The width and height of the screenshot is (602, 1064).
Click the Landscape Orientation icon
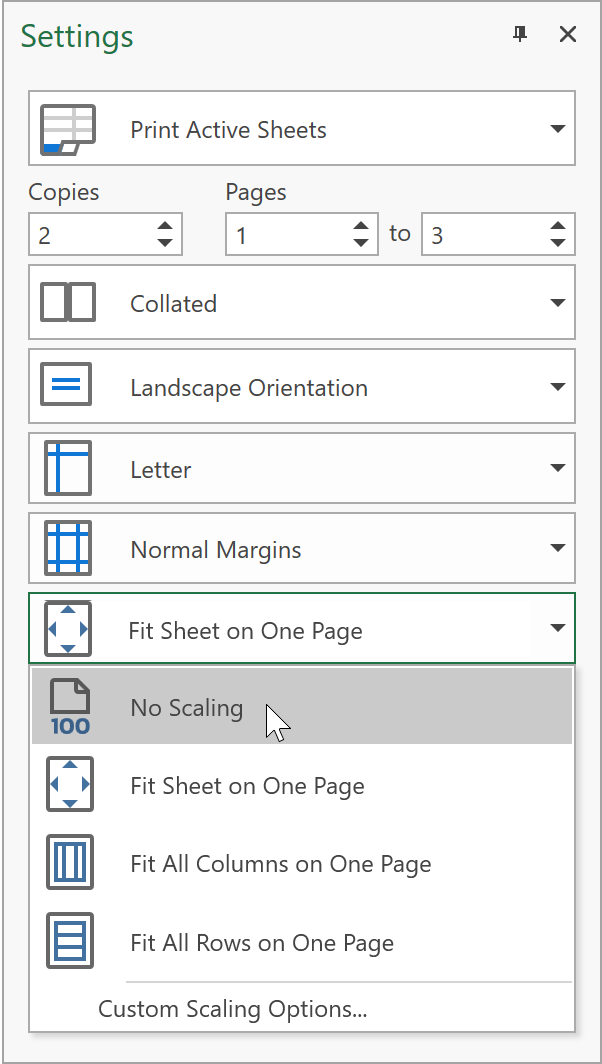point(68,387)
